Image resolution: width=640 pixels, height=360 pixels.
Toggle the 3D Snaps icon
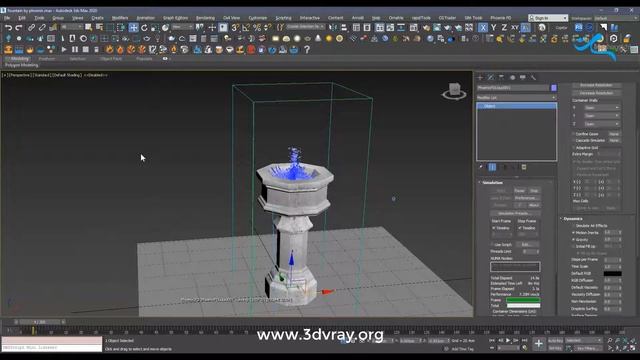(235, 28)
